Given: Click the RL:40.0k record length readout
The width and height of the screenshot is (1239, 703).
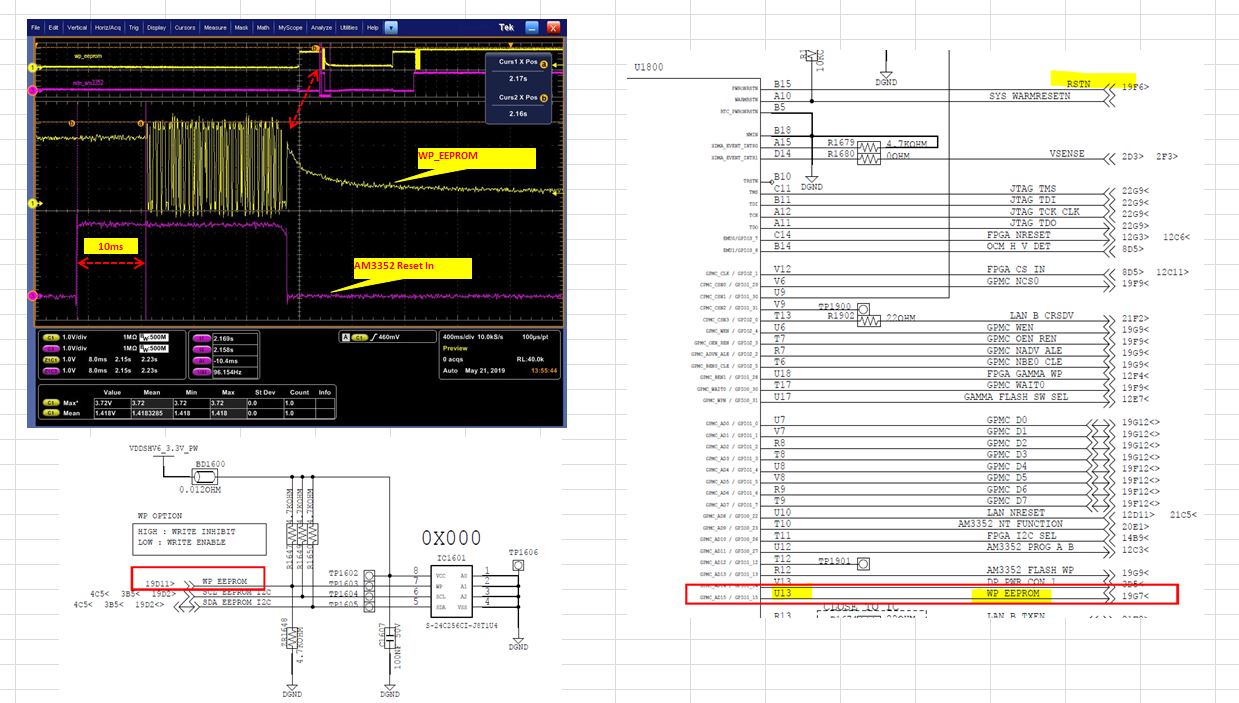Looking at the screenshot, I should pyautogui.click(x=530, y=359).
